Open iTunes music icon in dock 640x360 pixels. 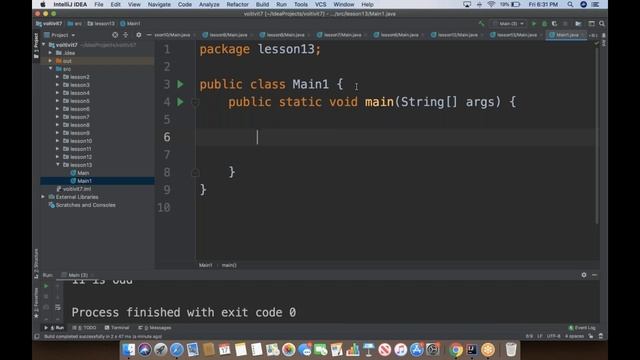400,350
